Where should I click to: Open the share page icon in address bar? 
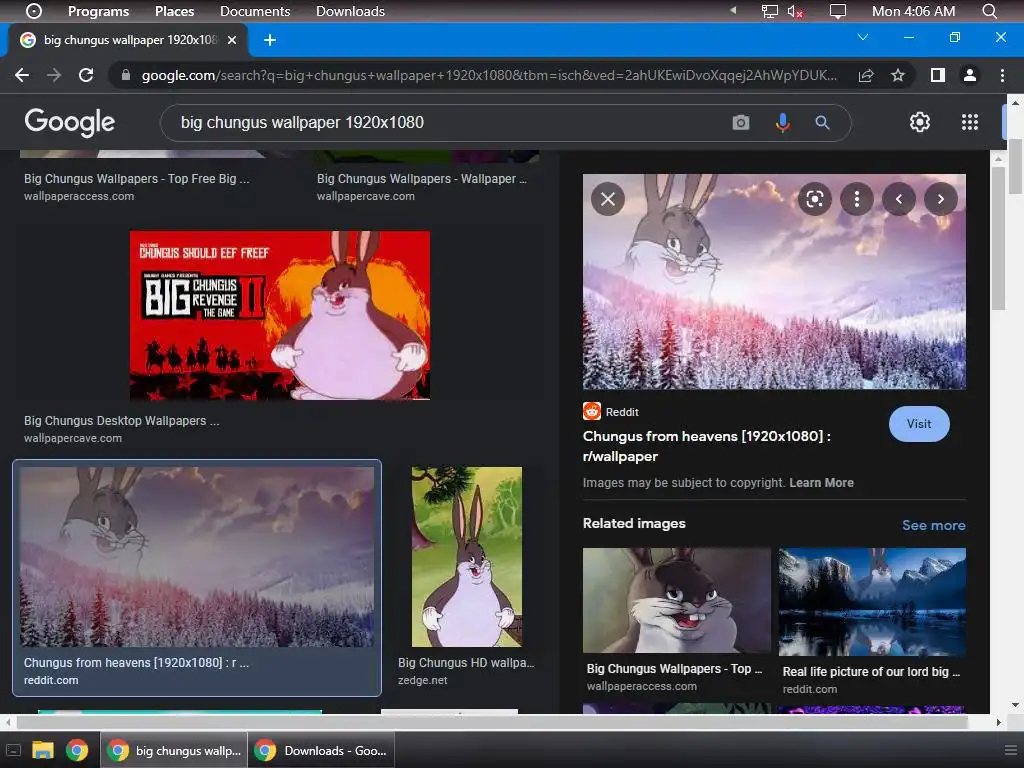[x=866, y=75]
